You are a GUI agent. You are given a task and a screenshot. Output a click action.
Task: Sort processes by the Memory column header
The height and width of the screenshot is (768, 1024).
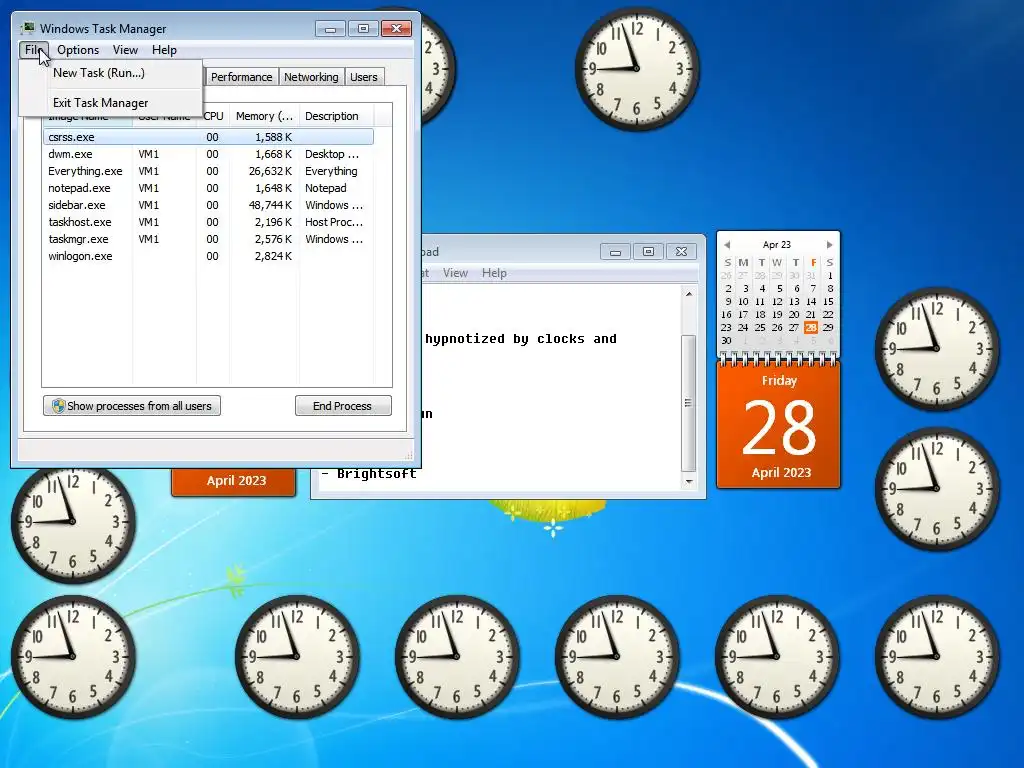click(x=264, y=116)
